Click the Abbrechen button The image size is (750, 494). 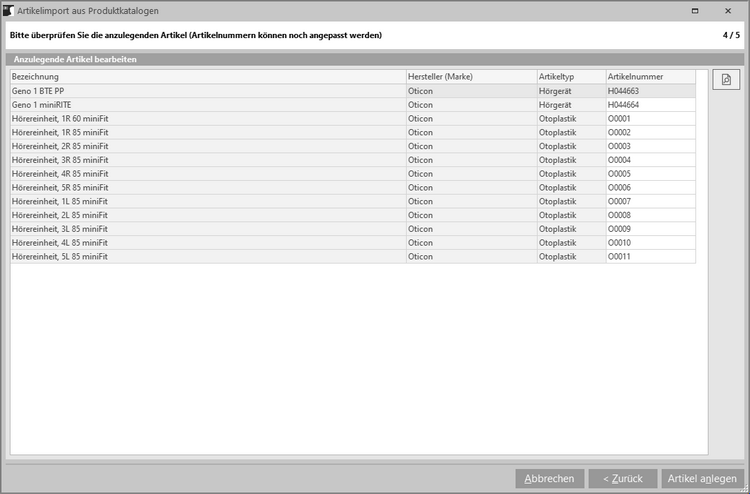coord(550,478)
